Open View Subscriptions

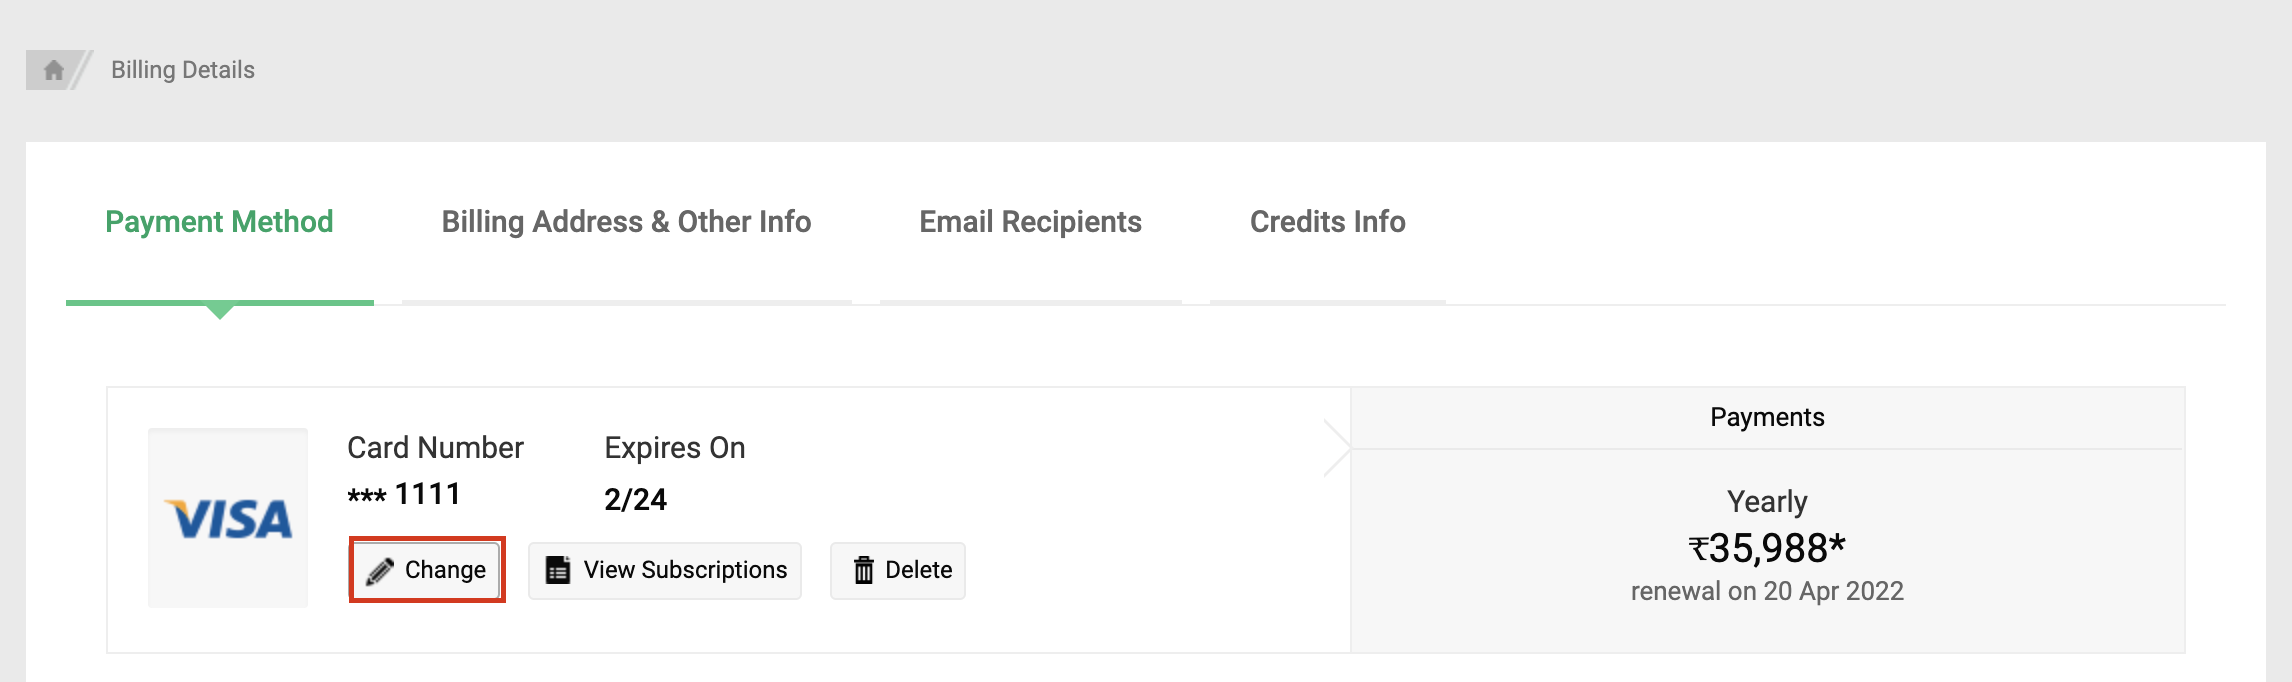[685, 570]
